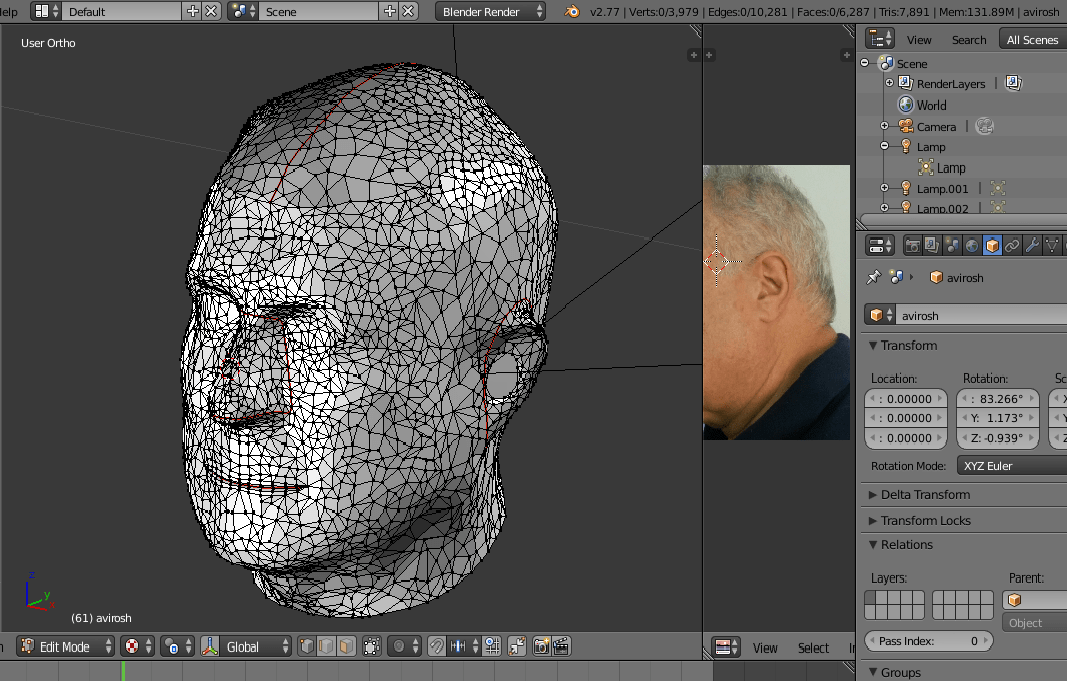The height and width of the screenshot is (686, 1067).
Task: Toggle first cell in Layers grid
Action: click(x=872, y=598)
